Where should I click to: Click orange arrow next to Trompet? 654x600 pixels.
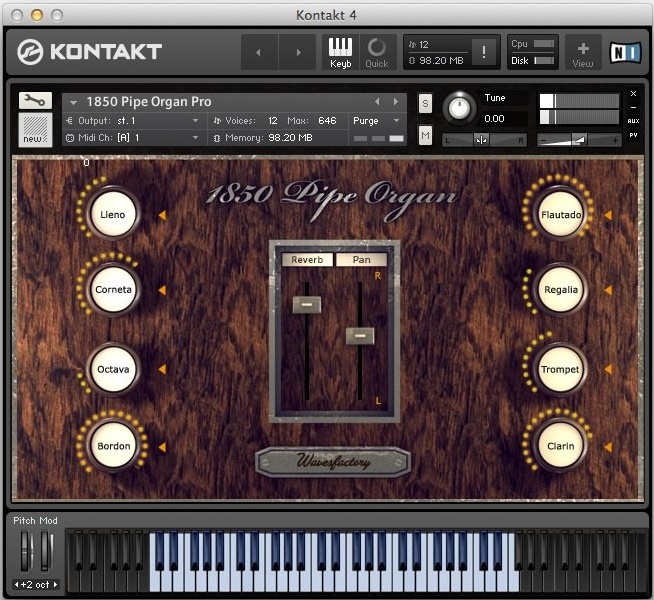(x=608, y=369)
